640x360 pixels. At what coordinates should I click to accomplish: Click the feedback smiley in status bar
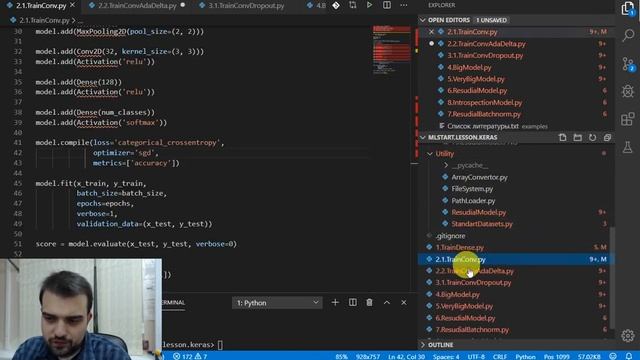613,356
